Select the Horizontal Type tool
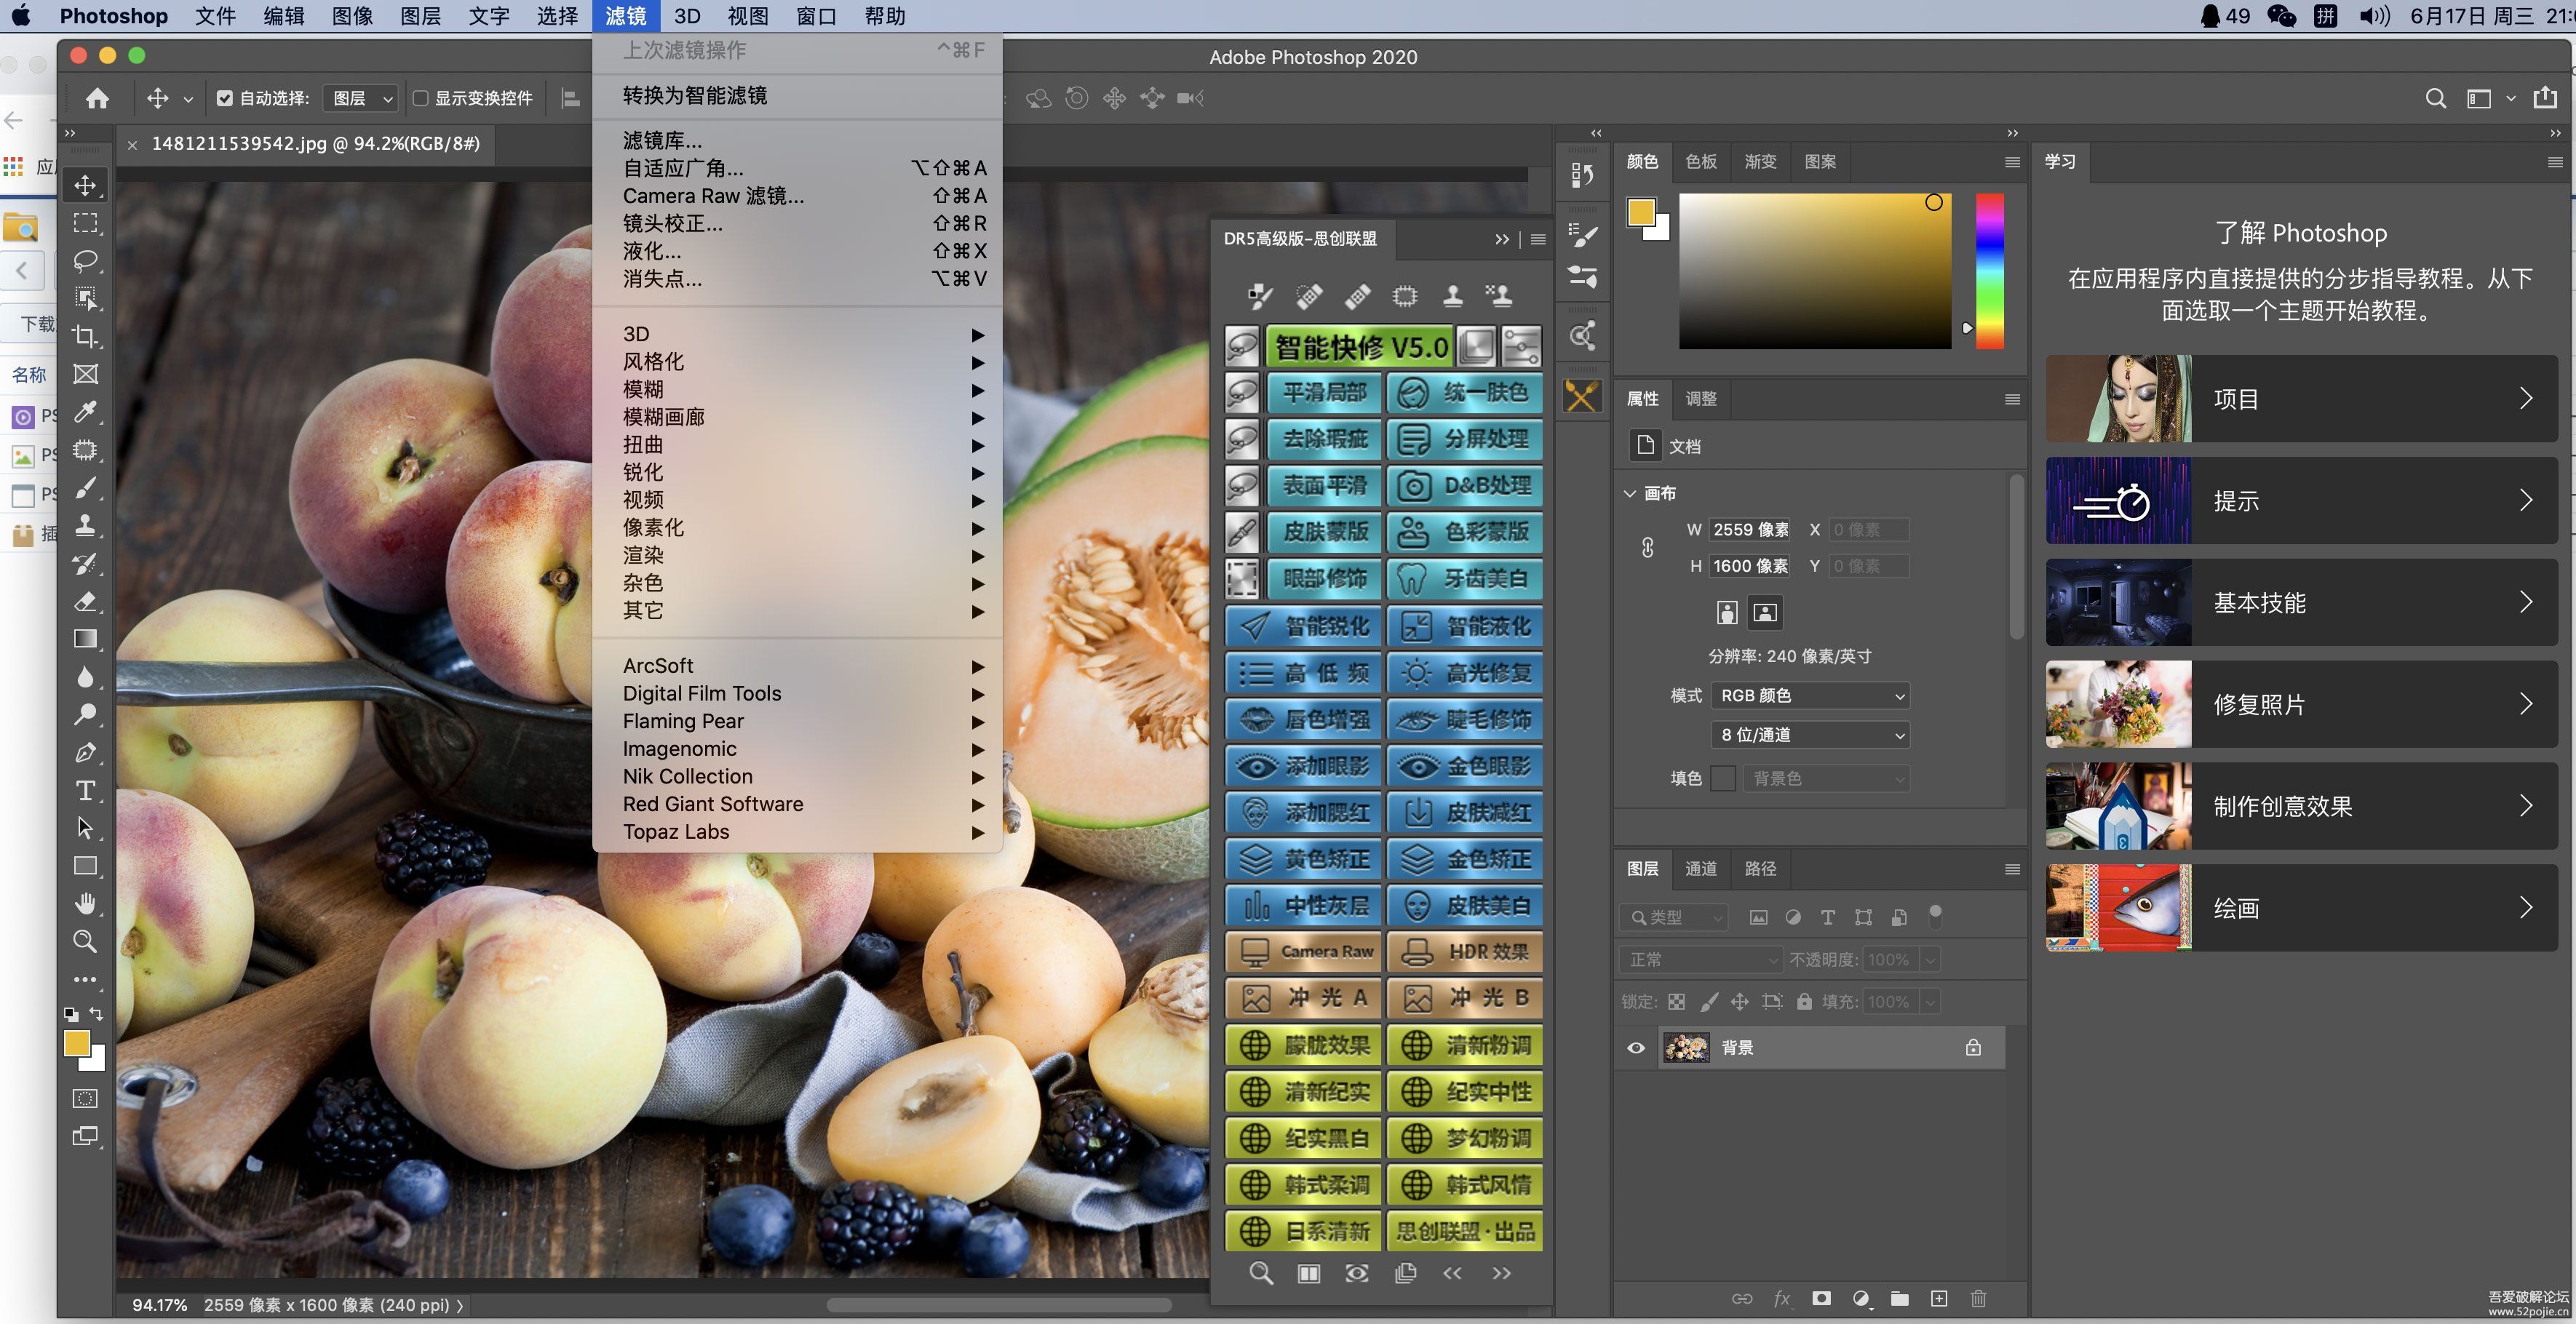This screenshot has width=2576, height=1324. tap(86, 790)
